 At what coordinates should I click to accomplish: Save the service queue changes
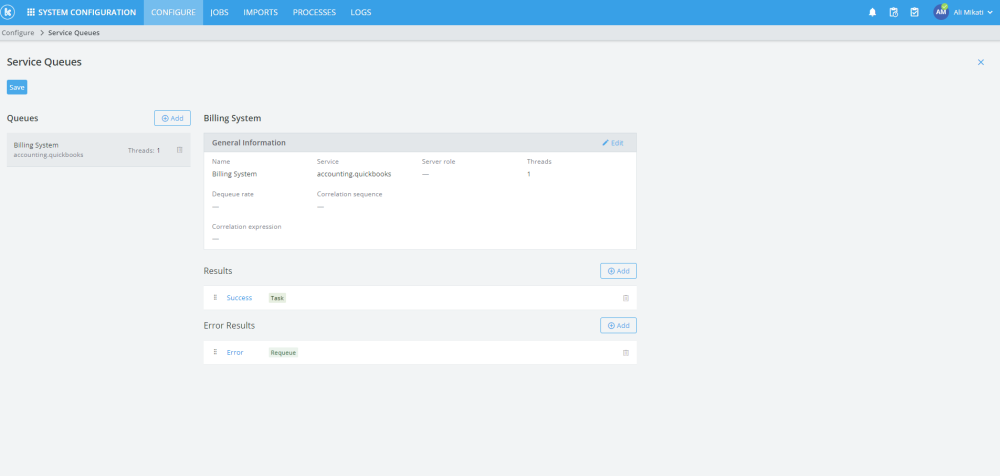pyautogui.click(x=17, y=87)
